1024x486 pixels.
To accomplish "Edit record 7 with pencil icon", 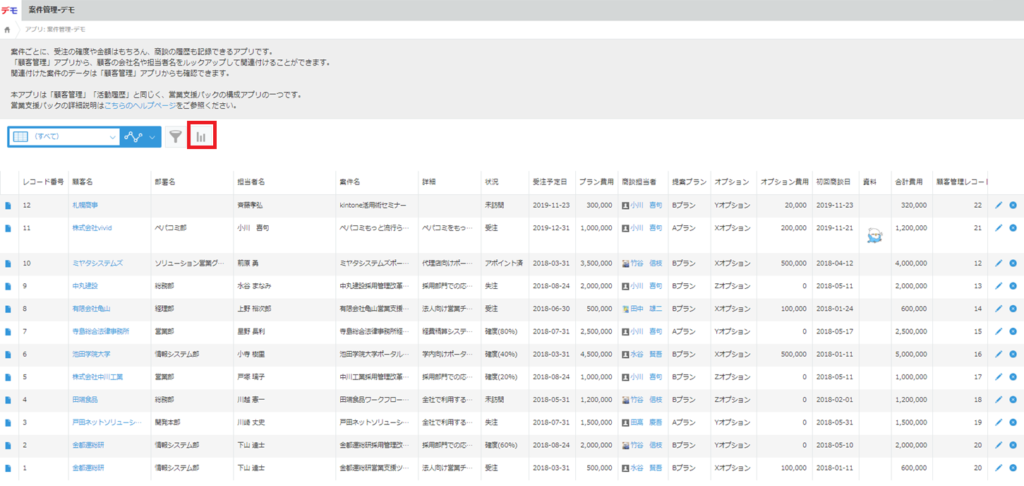I will tap(998, 331).
